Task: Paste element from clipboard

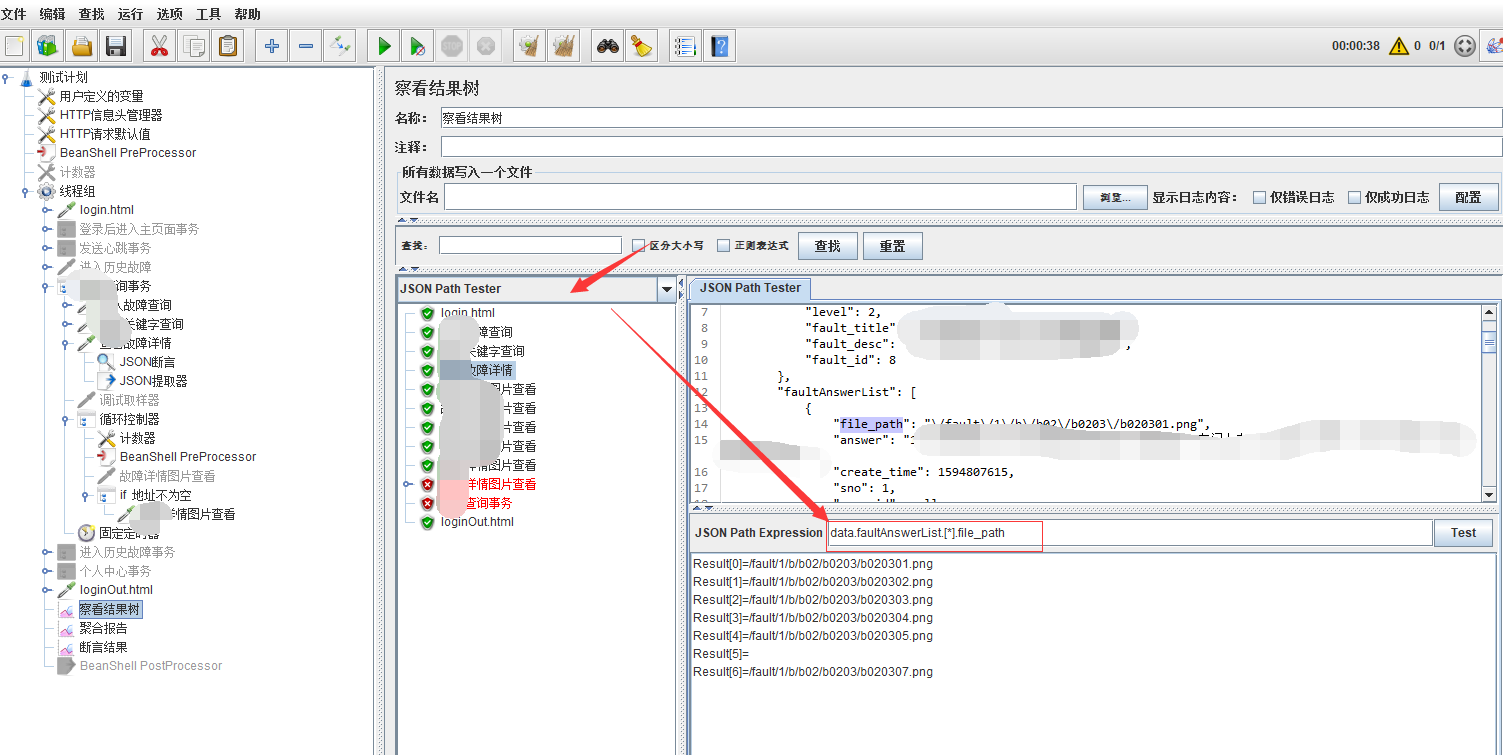Action: (228, 45)
